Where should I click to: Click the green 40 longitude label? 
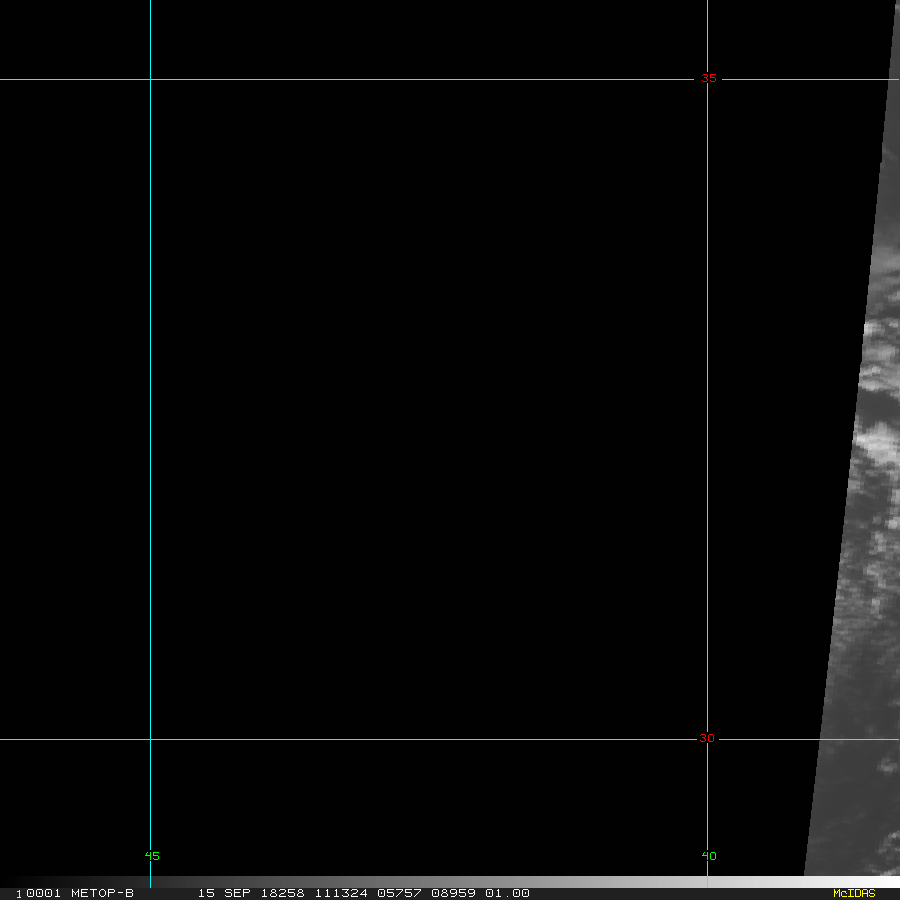click(x=709, y=855)
